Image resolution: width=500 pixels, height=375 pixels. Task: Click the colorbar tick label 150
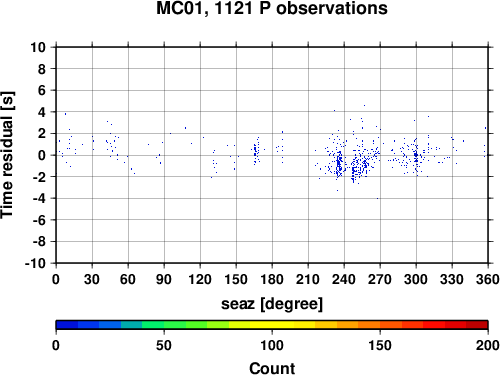click(380, 345)
